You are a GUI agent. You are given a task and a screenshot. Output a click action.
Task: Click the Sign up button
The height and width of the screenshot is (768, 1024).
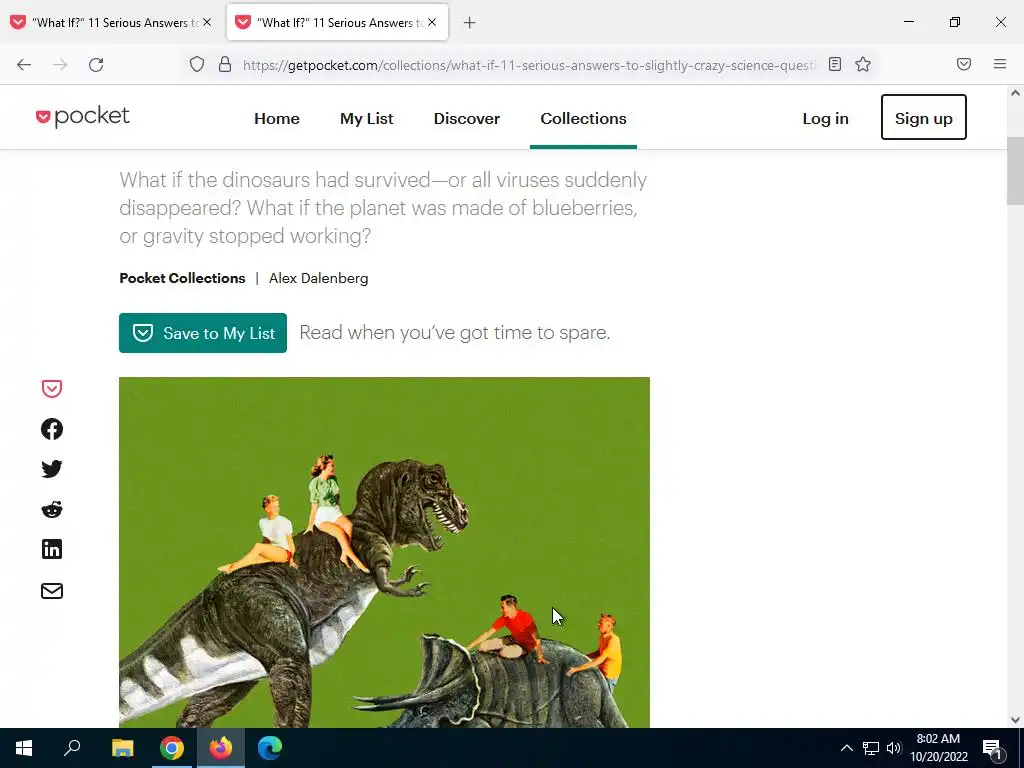(x=923, y=118)
